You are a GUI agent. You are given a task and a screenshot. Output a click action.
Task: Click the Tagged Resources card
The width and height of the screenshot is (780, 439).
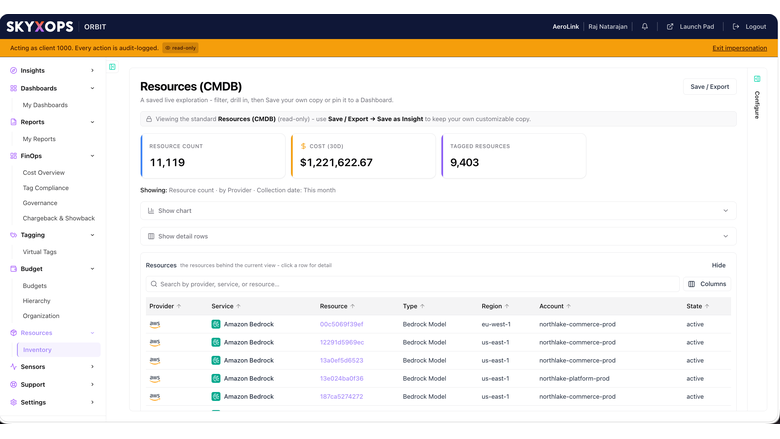(513, 156)
